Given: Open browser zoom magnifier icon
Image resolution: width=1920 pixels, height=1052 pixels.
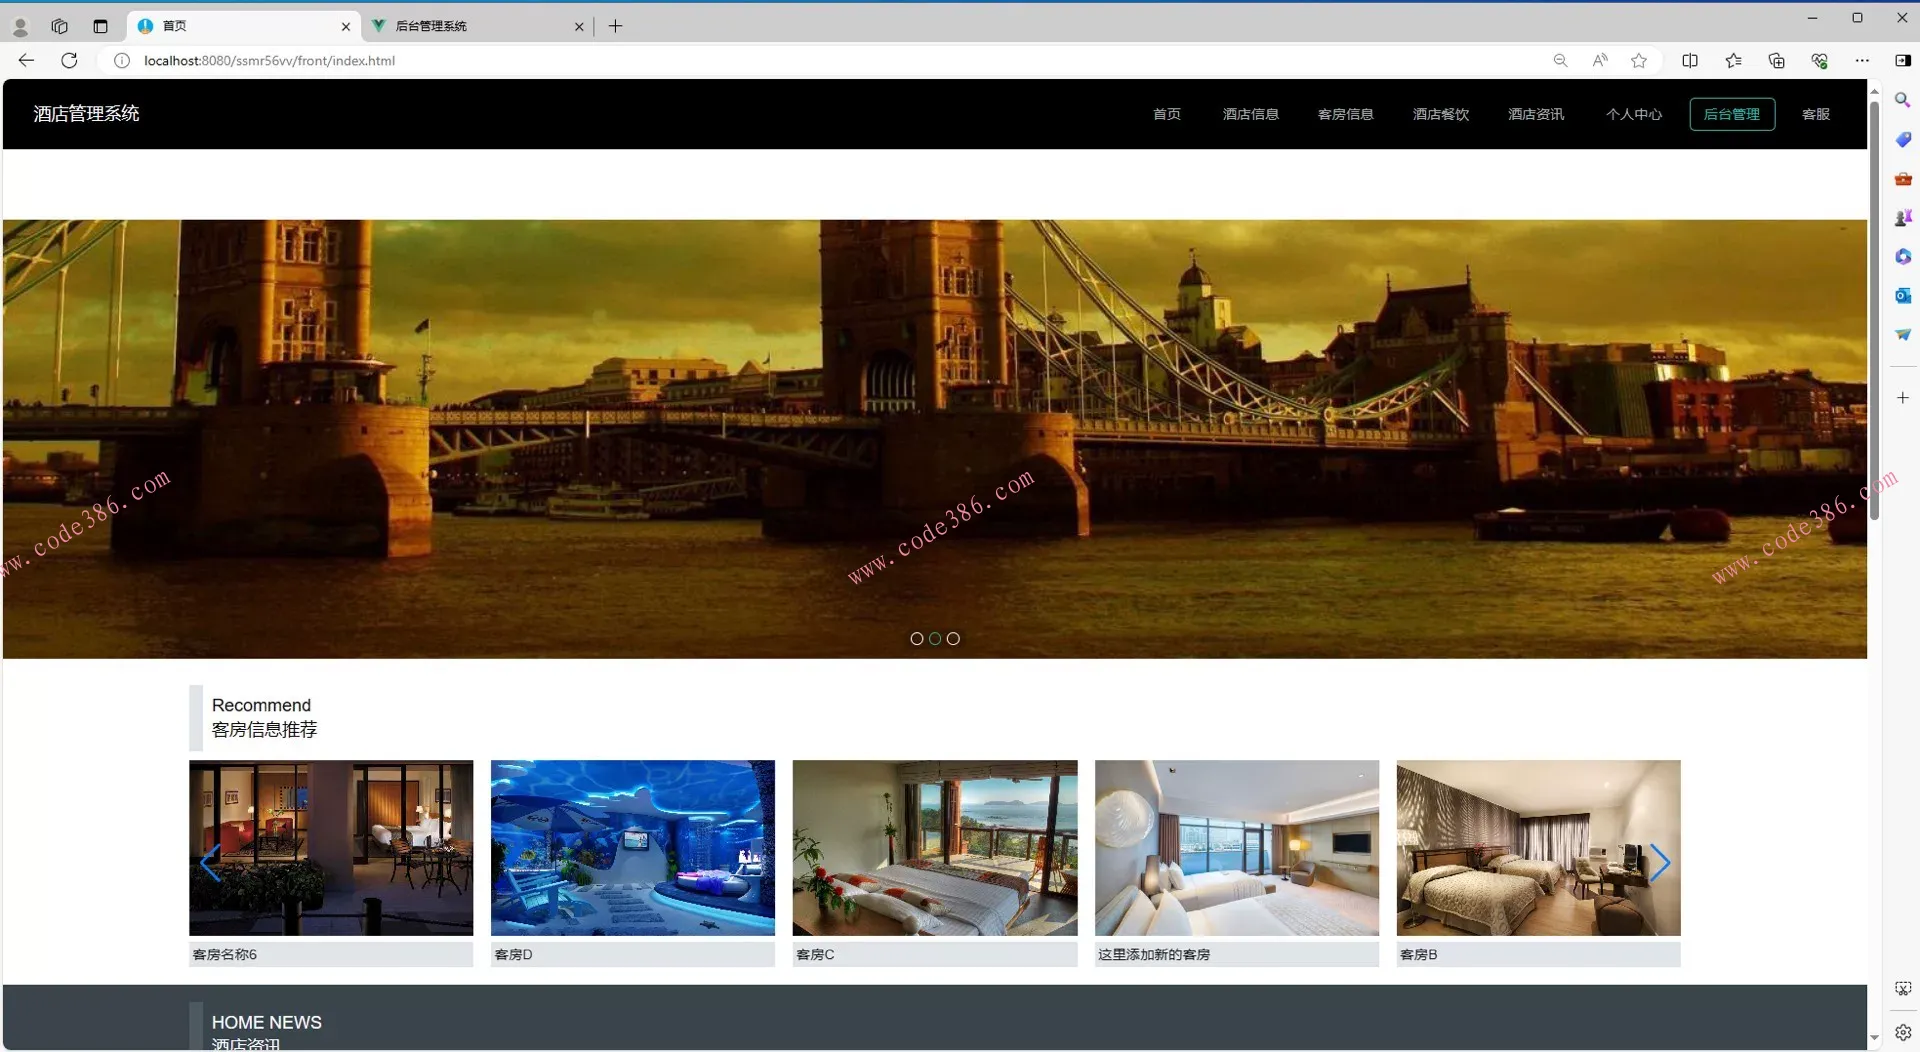Looking at the screenshot, I should pos(1560,60).
